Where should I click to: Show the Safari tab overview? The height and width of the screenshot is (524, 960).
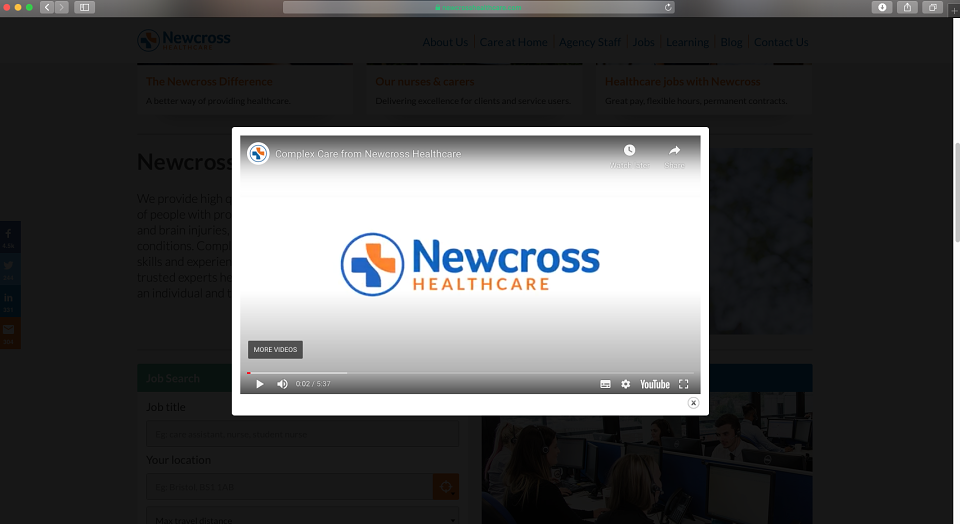932,7
